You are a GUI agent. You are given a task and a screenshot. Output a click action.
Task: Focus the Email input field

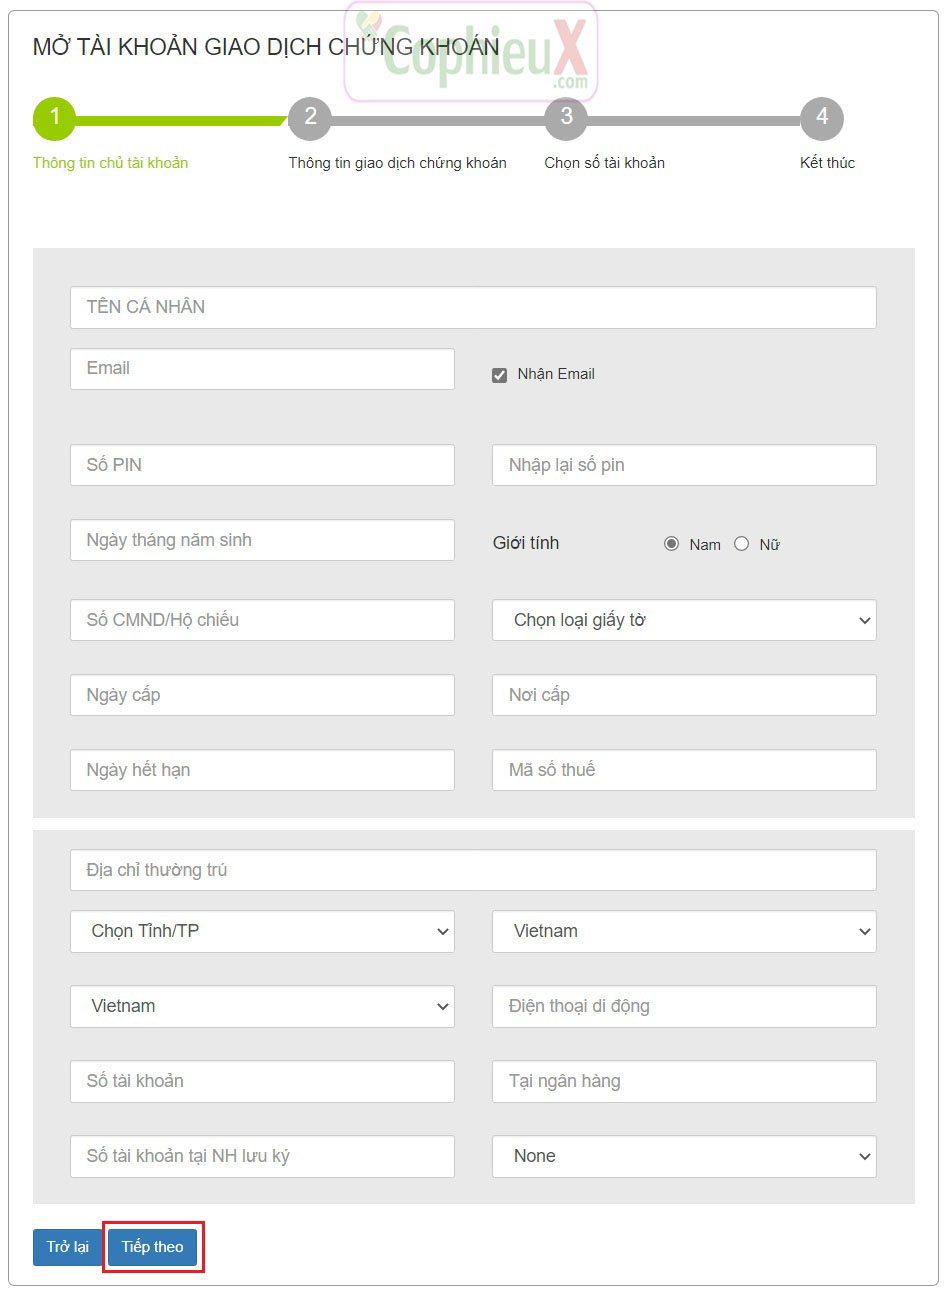pyautogui.click(x=262, y=369)
